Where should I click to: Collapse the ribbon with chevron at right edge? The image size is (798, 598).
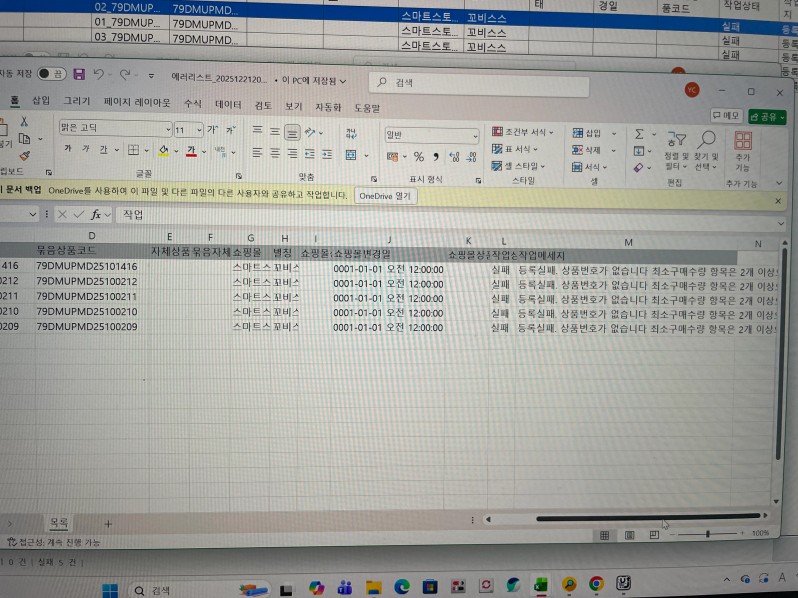[x=779, y=183]
